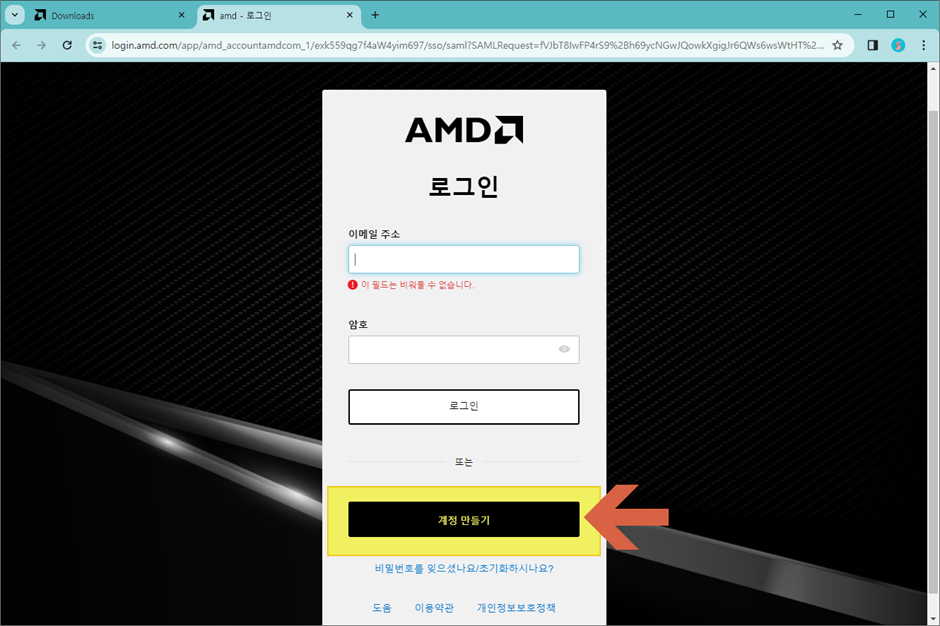Viewport: 940px width, 626px height.
Task: Close the amd - 로그인 tab
Action: [350, 15]
